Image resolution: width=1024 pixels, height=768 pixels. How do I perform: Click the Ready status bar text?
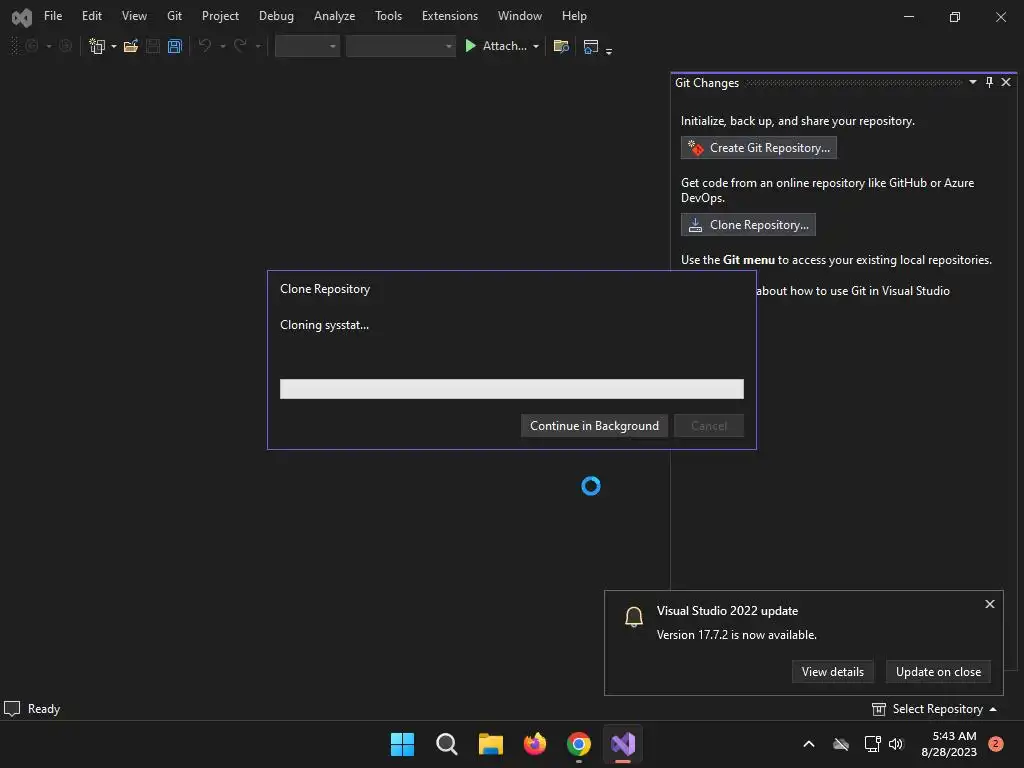[x=44, y=709]
